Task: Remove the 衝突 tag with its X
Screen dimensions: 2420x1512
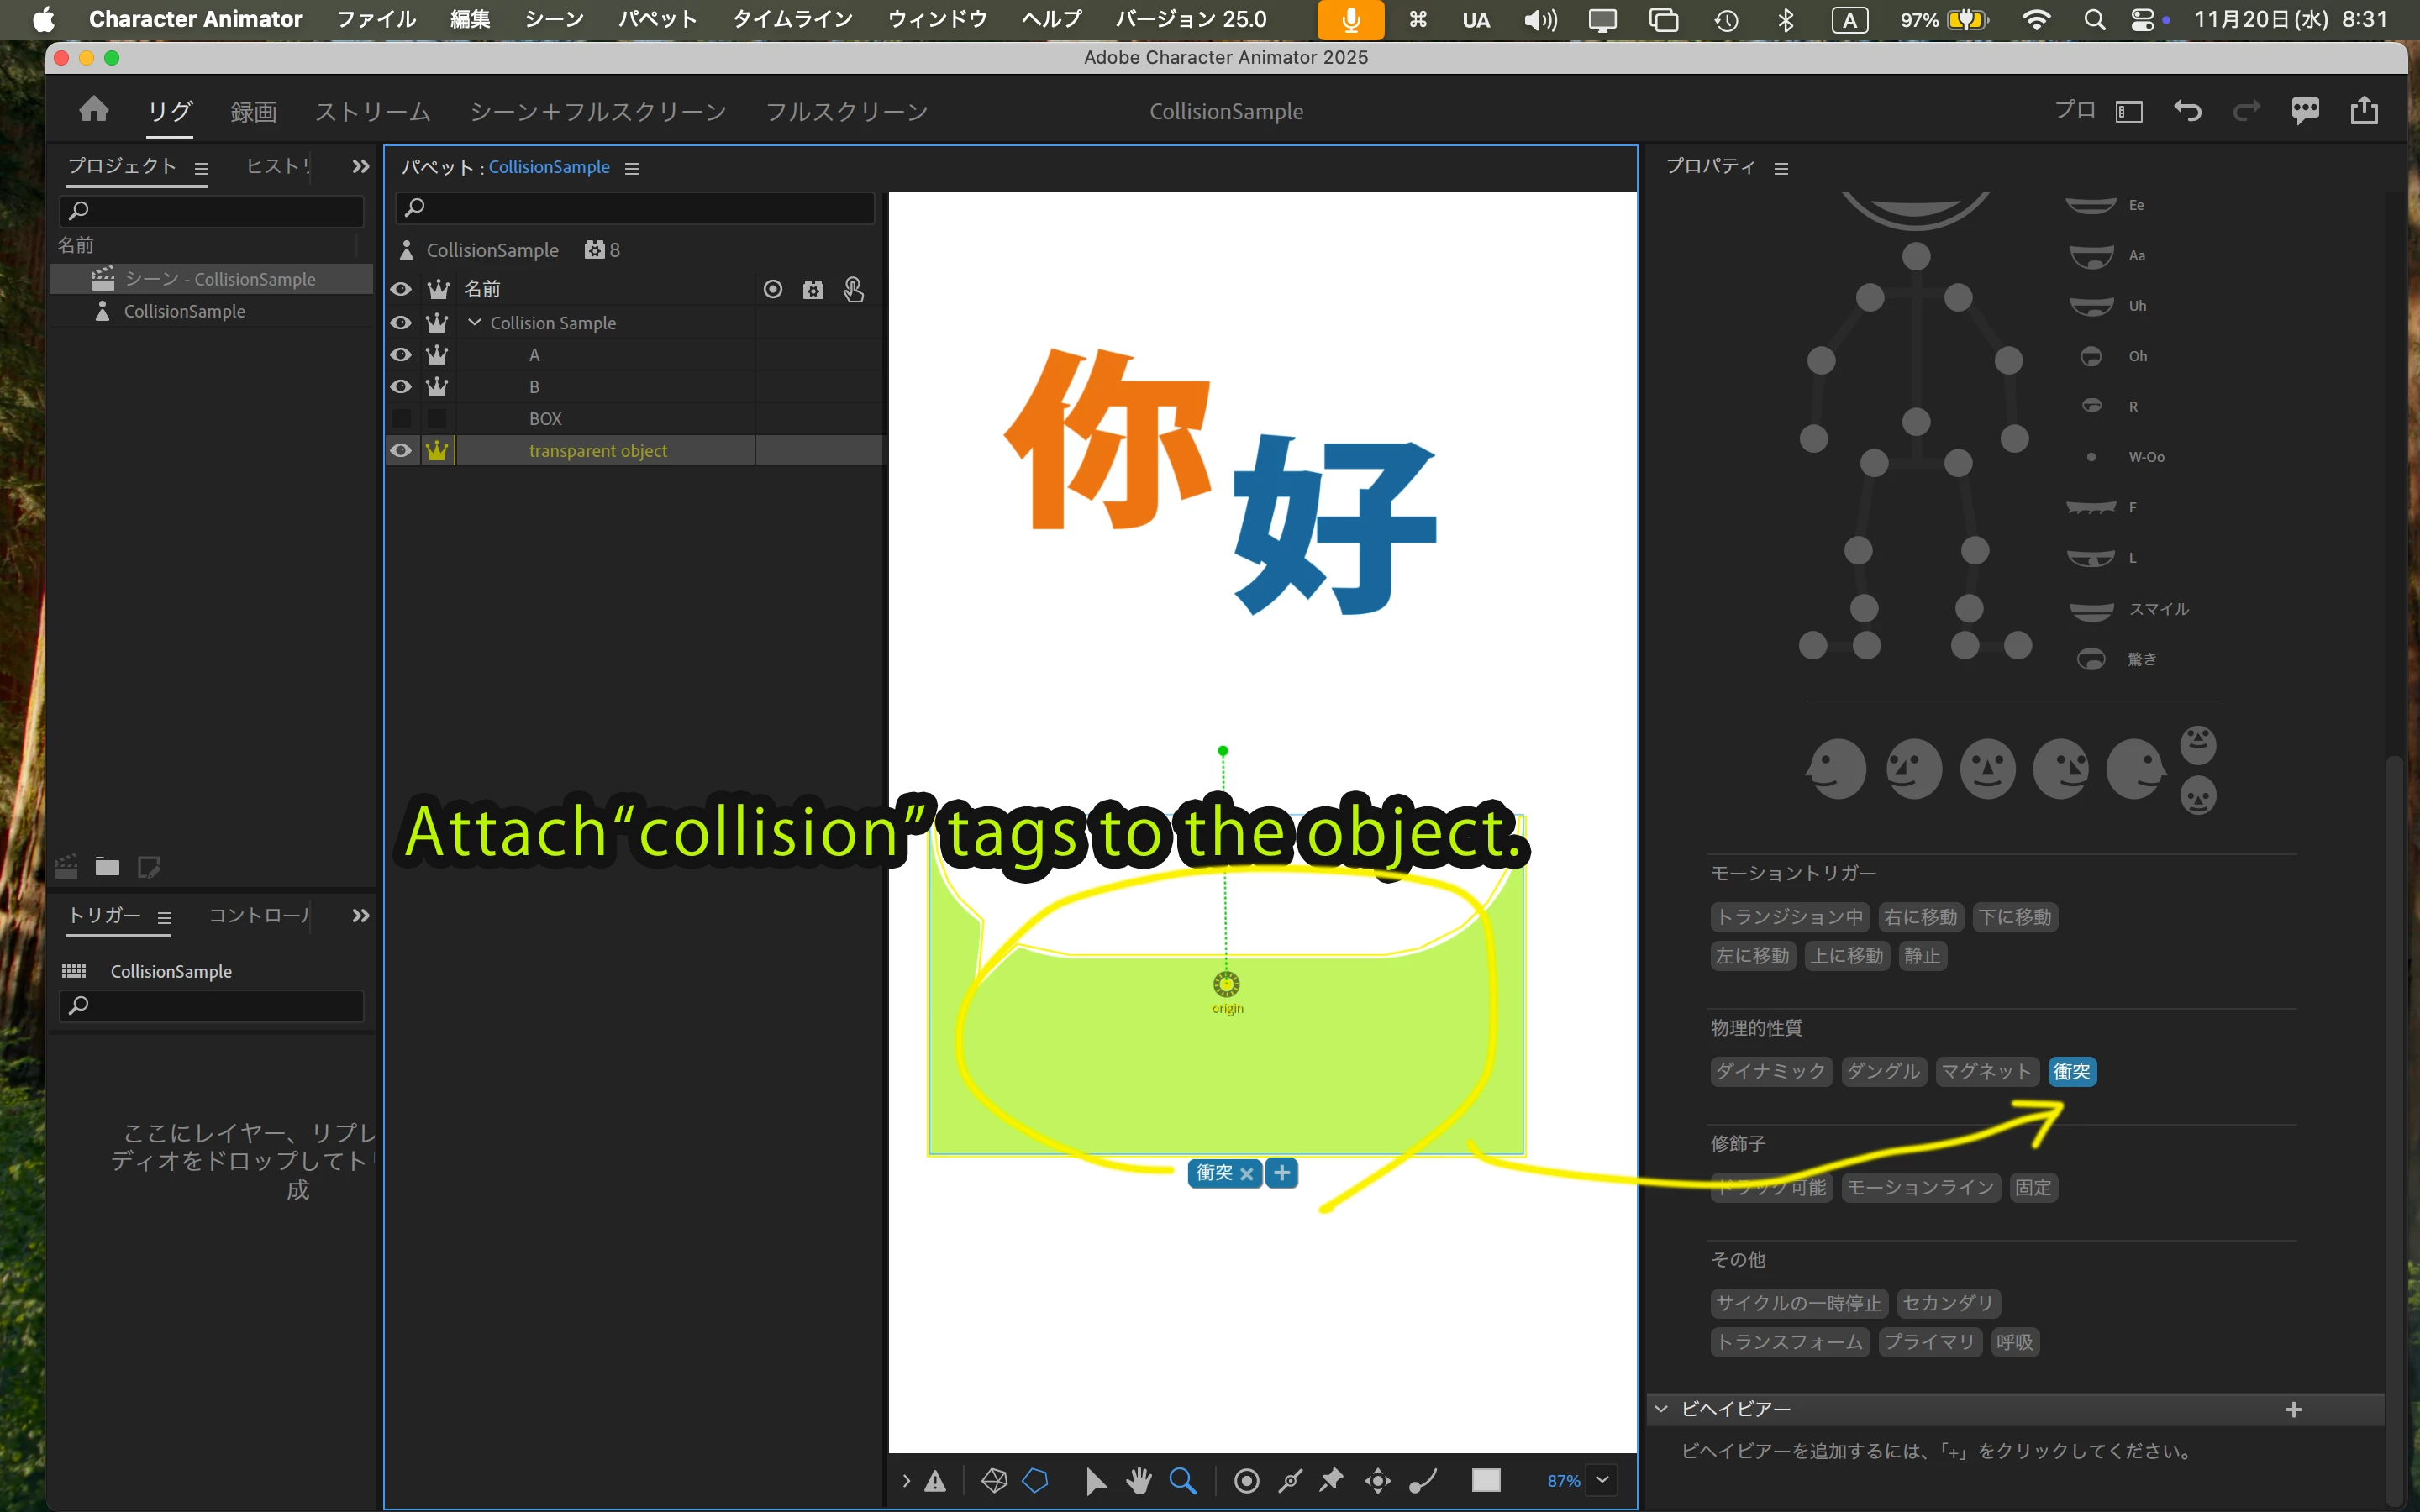Action: pyautogui.click(x=1246, y=1174)
